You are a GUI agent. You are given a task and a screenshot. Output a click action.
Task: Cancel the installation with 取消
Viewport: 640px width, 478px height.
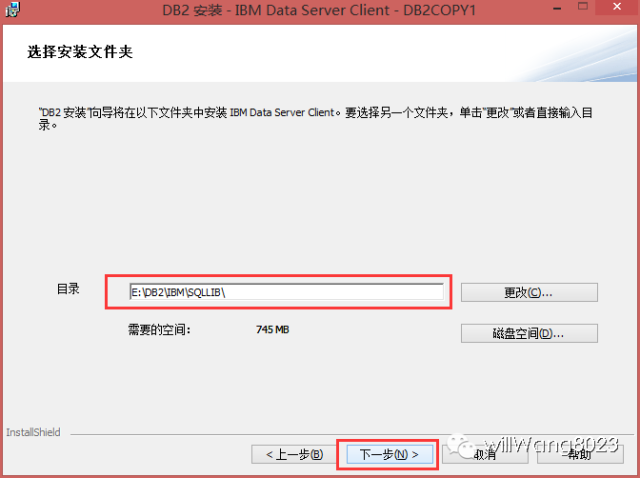[x=485, y=454]
